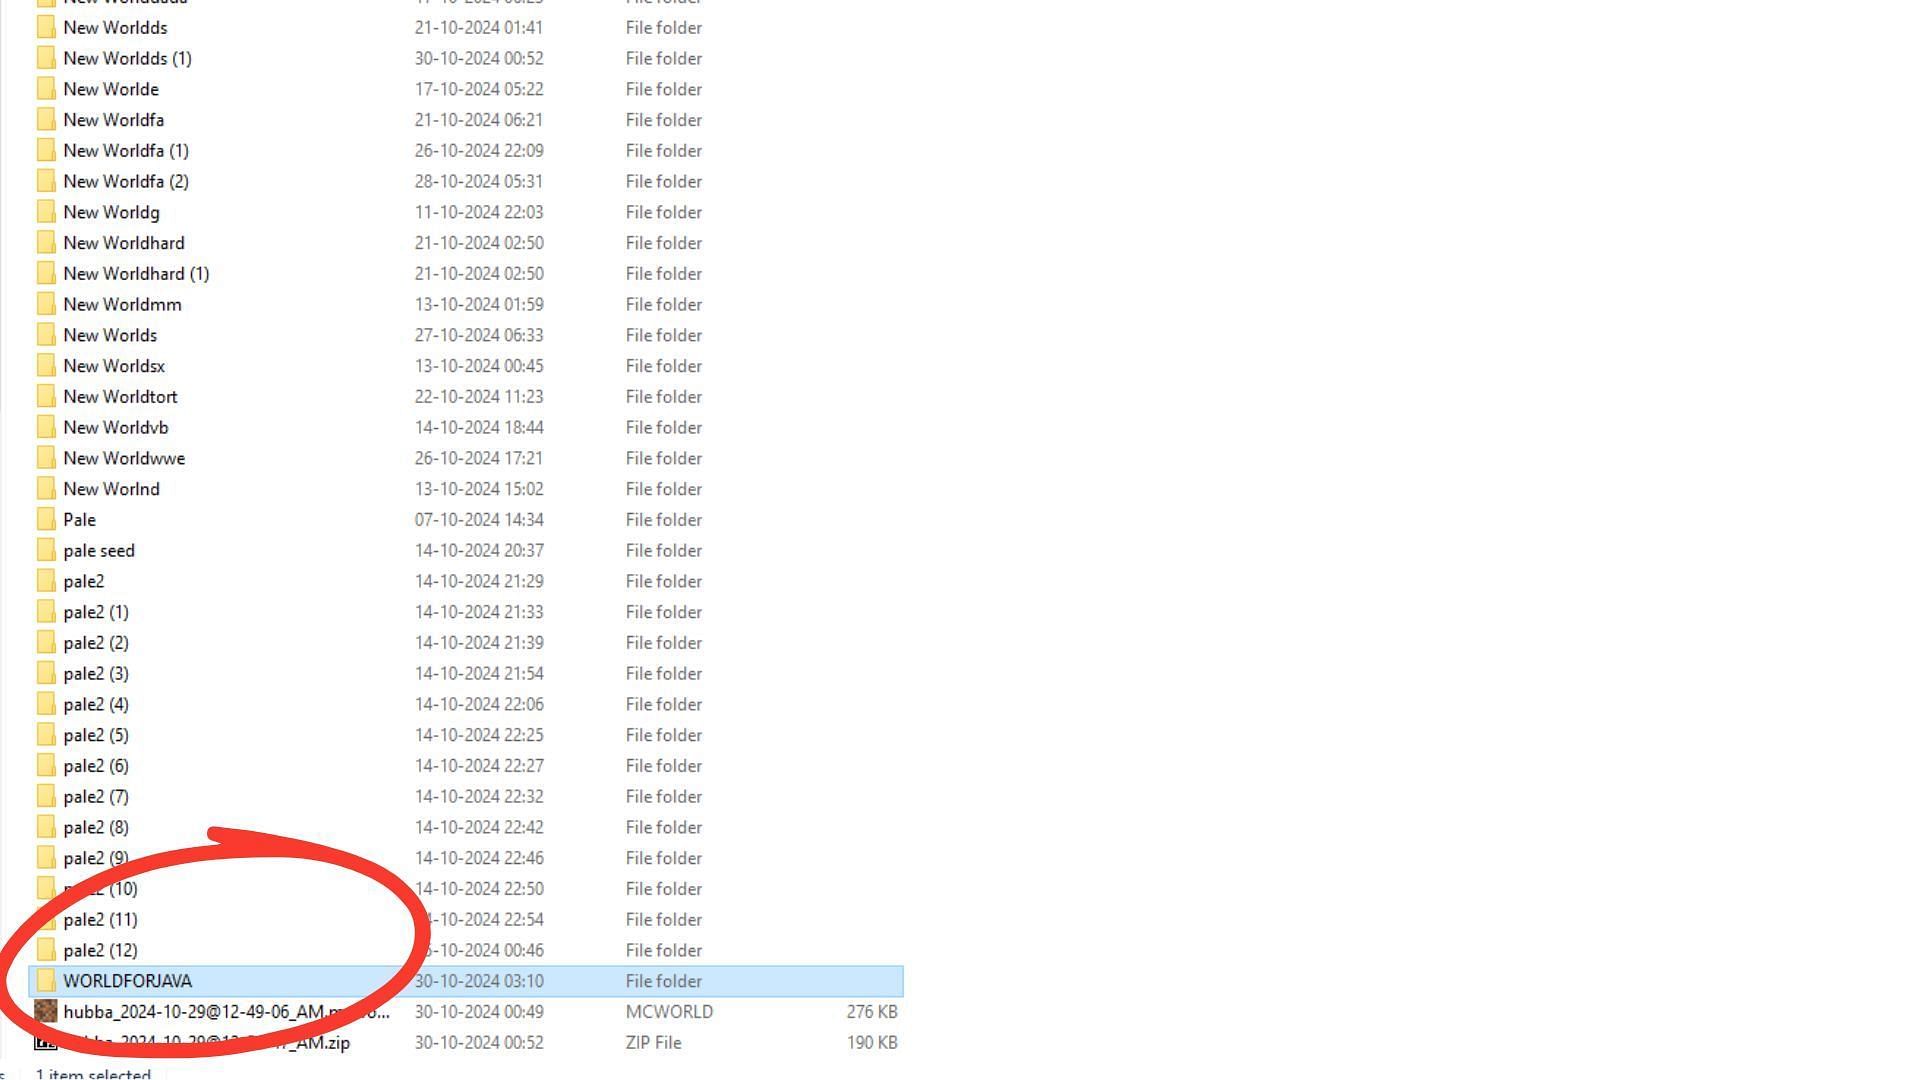Click the New Worldtort folder icon
This screenshot has height=1080, width=1920.
click(x=46, y=397)
